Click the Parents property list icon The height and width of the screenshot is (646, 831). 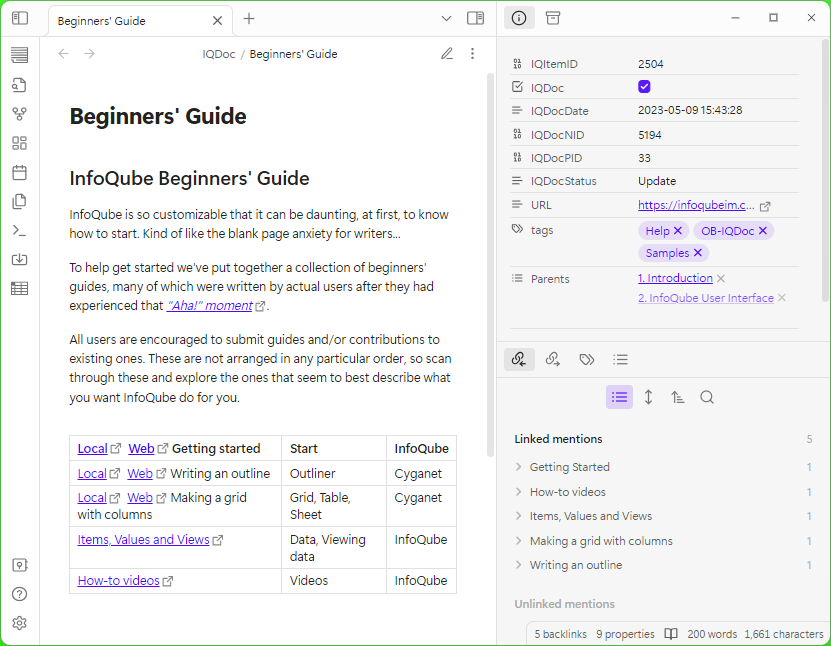[517, 278]
